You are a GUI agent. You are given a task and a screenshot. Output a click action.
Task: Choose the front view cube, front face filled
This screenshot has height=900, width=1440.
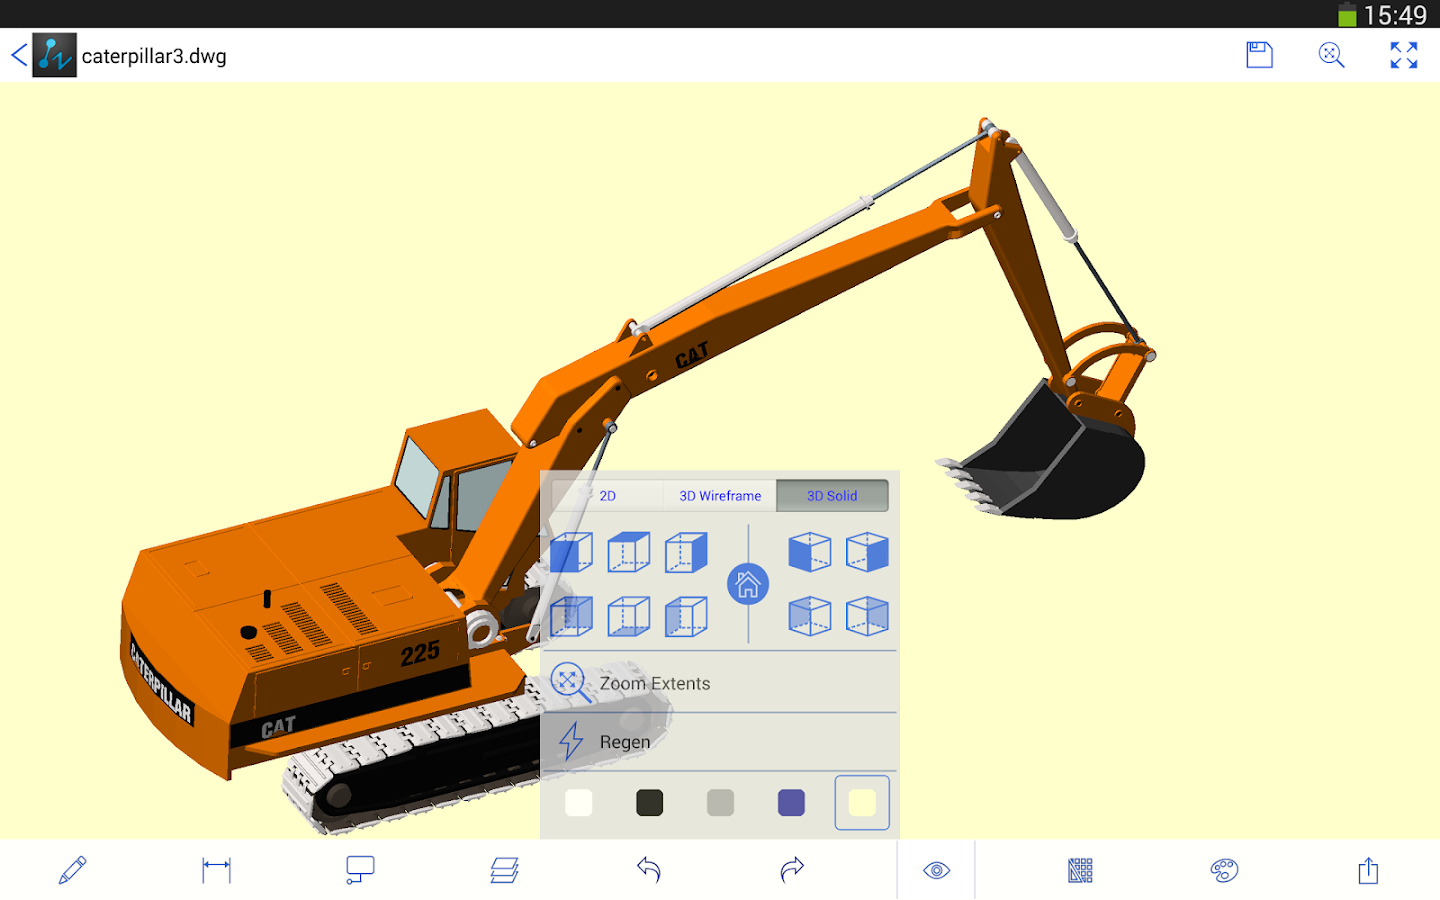572,552
